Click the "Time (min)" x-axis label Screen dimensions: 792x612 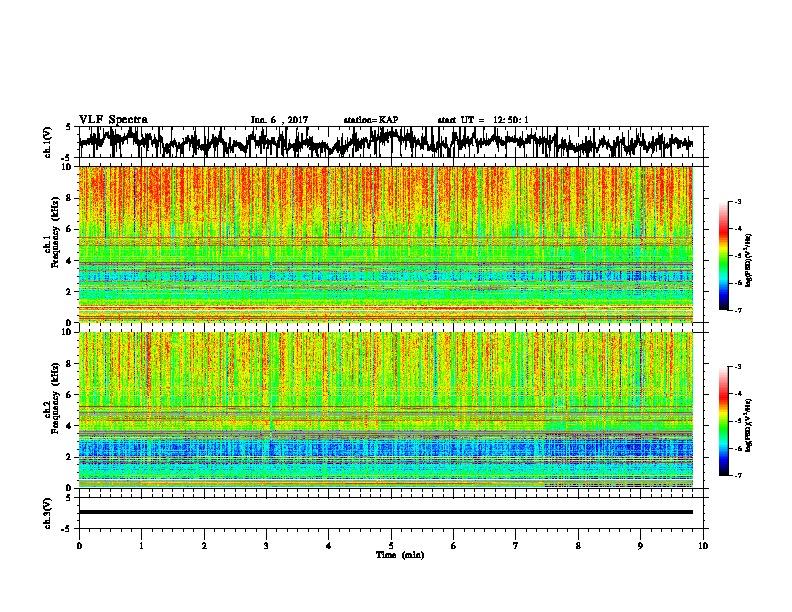click(400, 555)
